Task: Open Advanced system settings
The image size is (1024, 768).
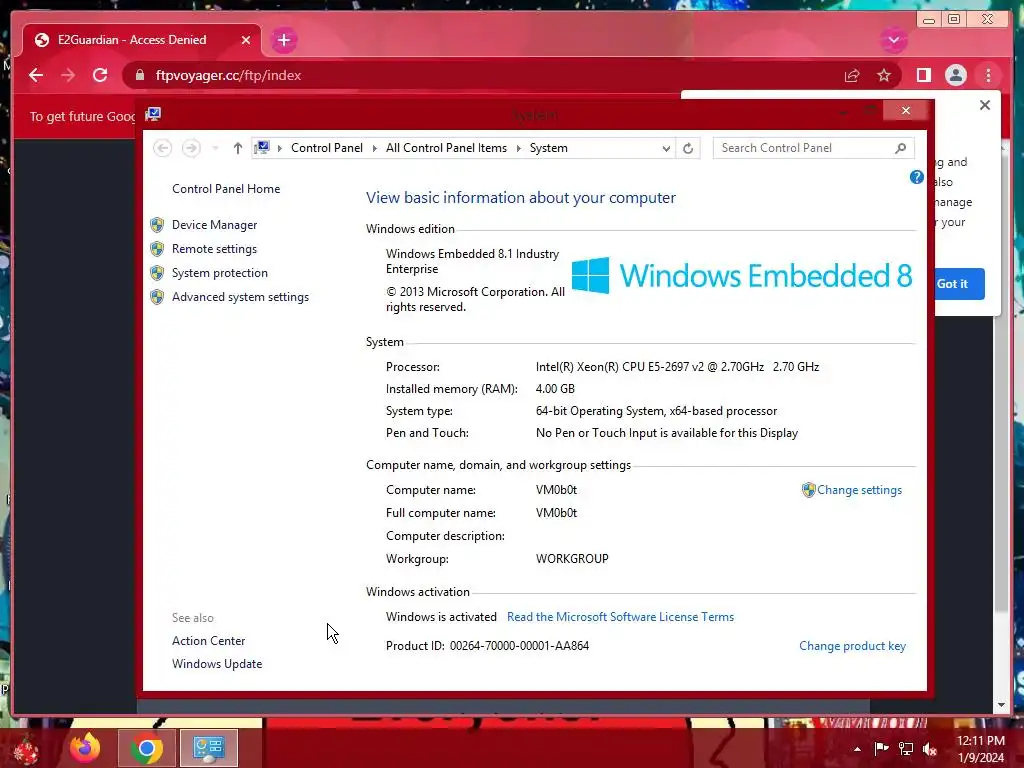Action: [x=240, y=297]
